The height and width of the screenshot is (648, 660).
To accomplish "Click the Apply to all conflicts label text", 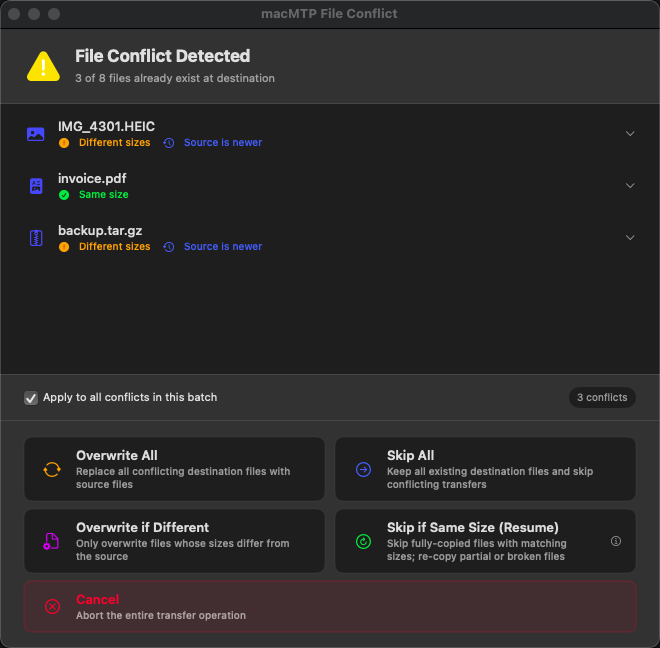I will click(x=130, y=397).
